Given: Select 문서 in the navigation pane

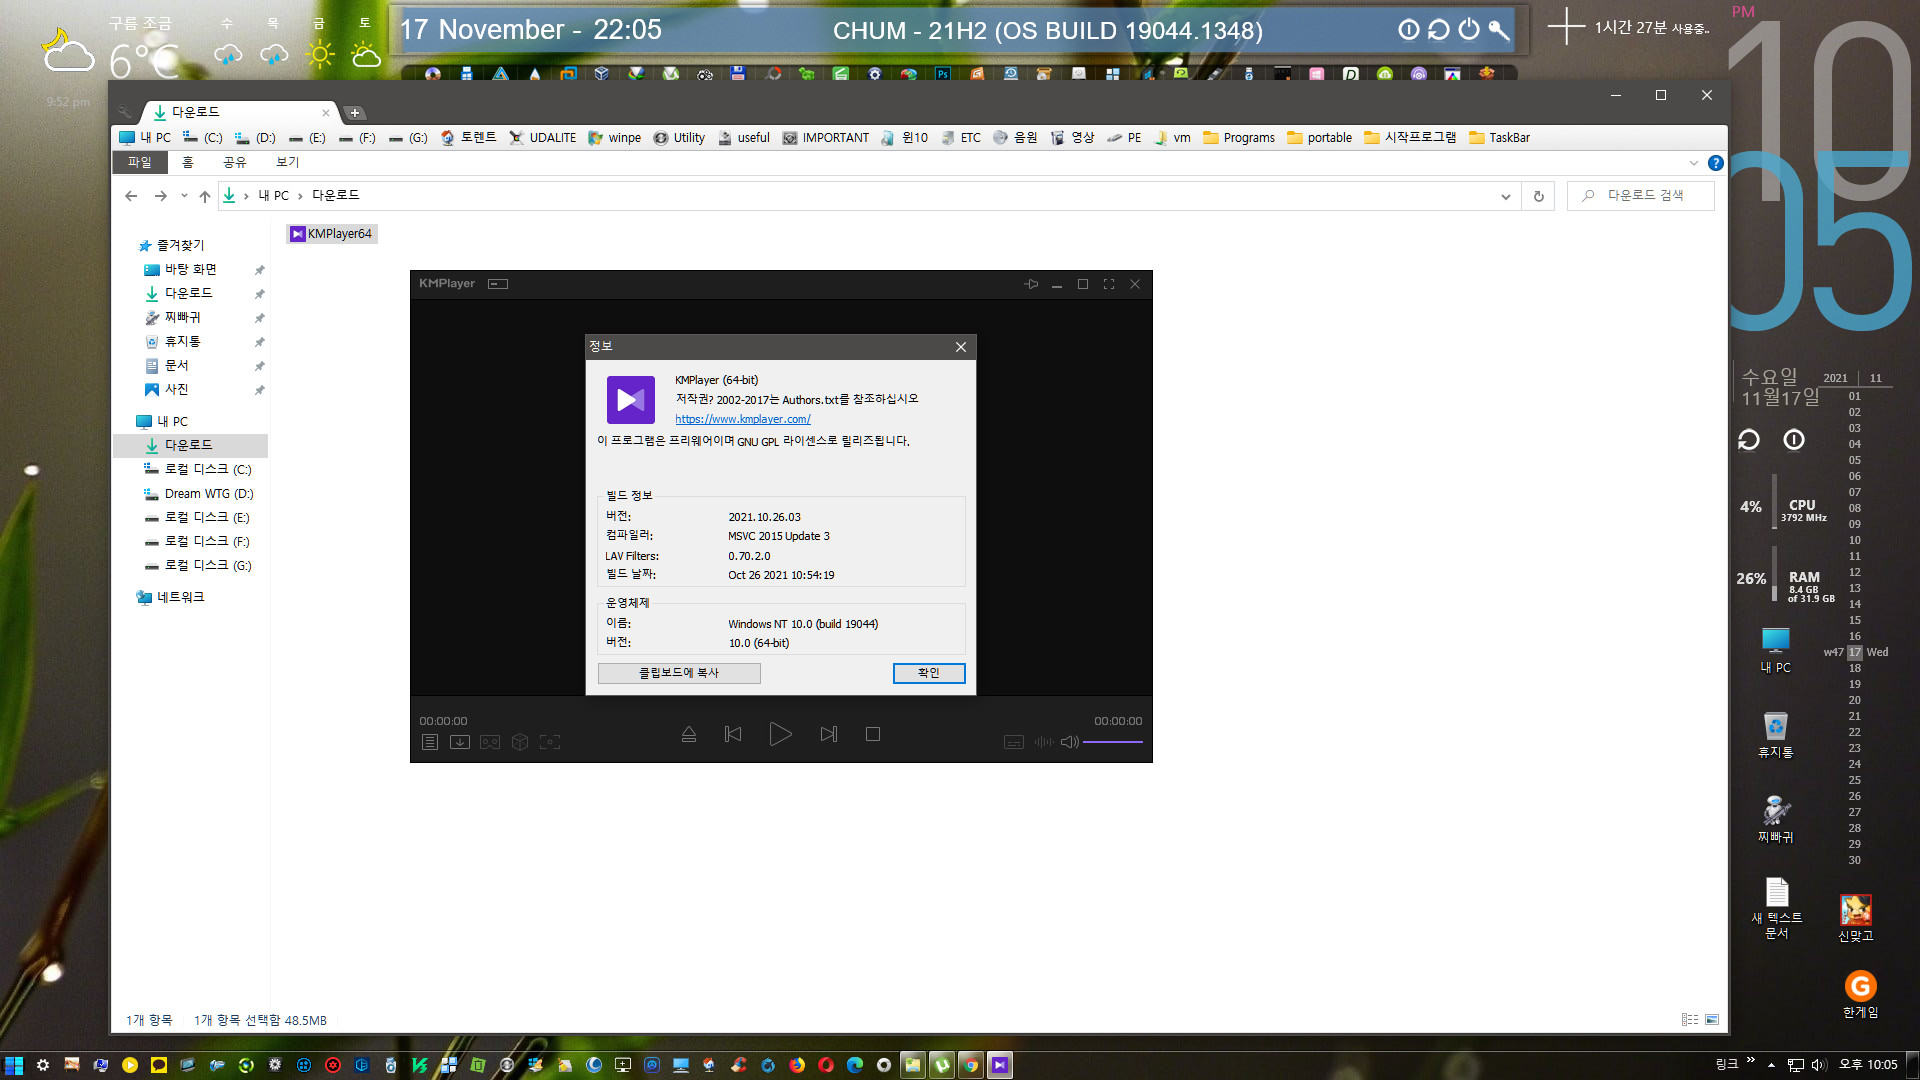Looking at the screenshot, I should (176, 366).
